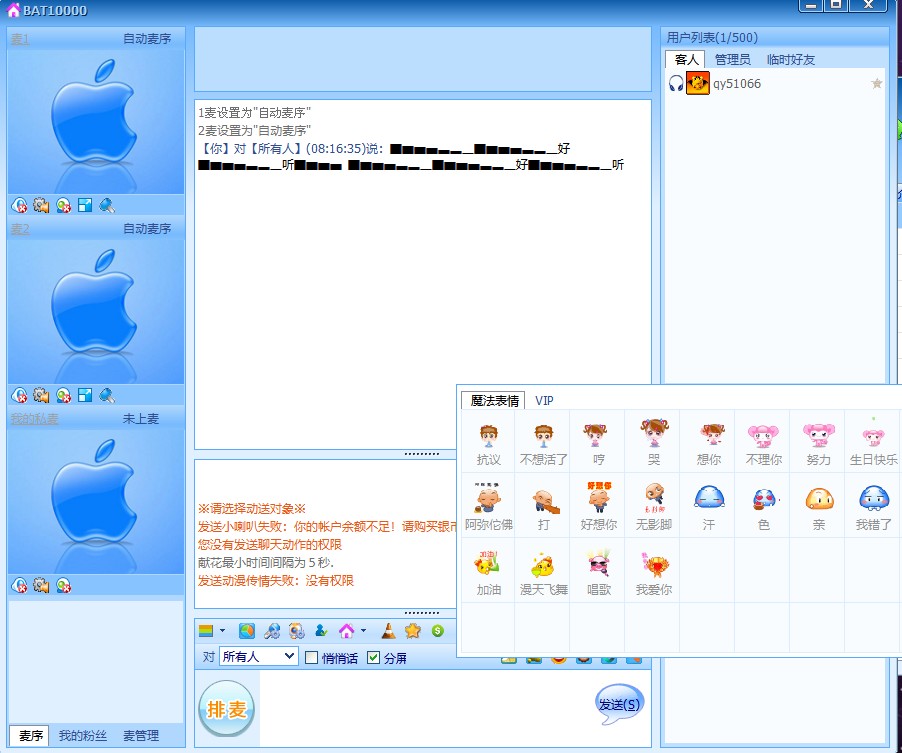
Task: Click the magnifier icon under 麦1 video
Action: [107, 205]
